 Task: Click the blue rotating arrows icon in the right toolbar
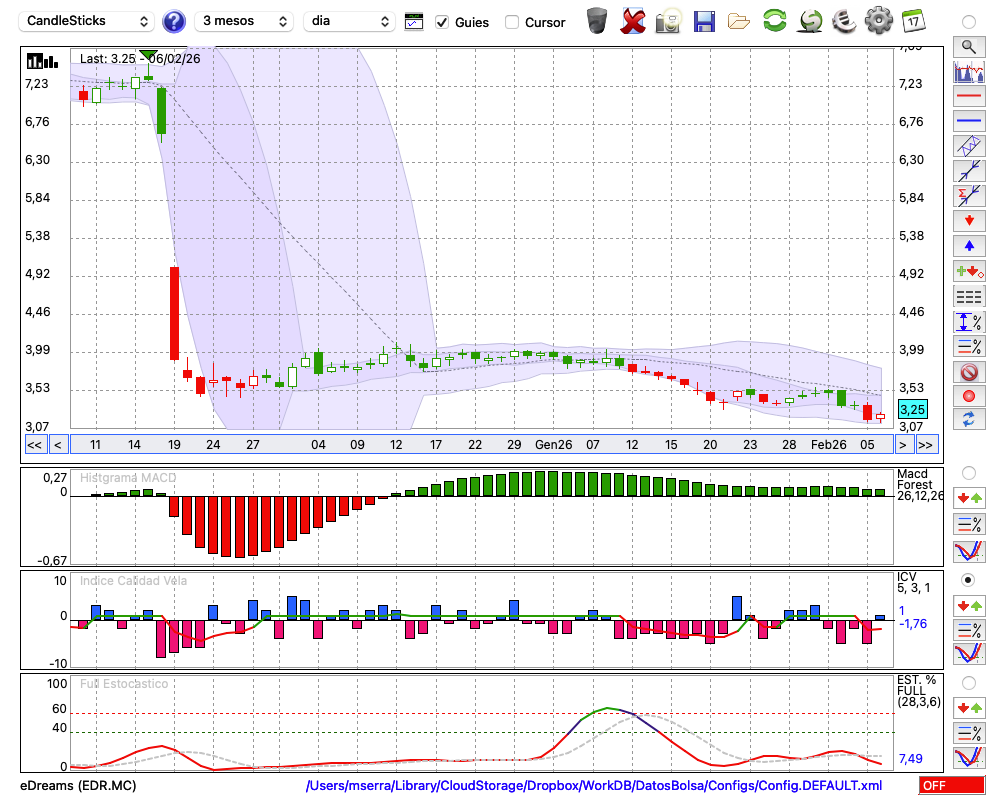click(969, 420)
